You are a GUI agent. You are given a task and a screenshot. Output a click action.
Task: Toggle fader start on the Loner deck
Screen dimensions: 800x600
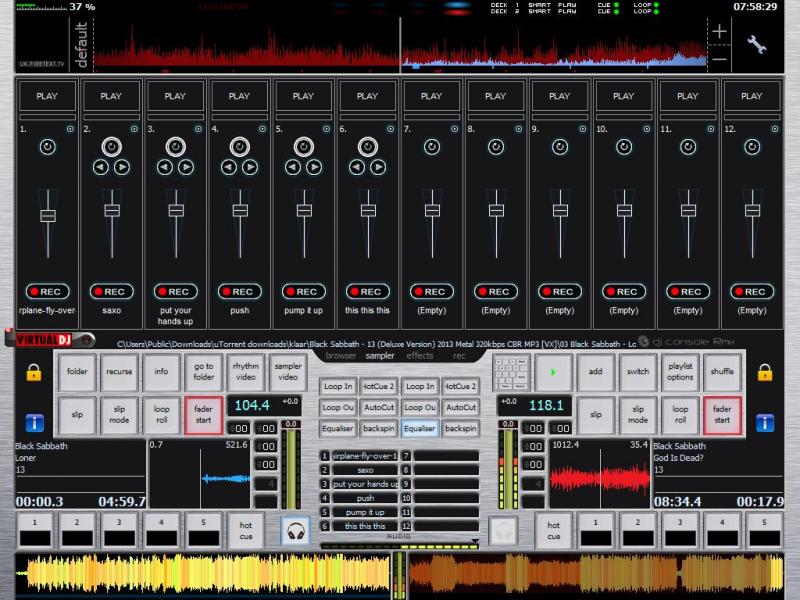[x=203, y=415]
